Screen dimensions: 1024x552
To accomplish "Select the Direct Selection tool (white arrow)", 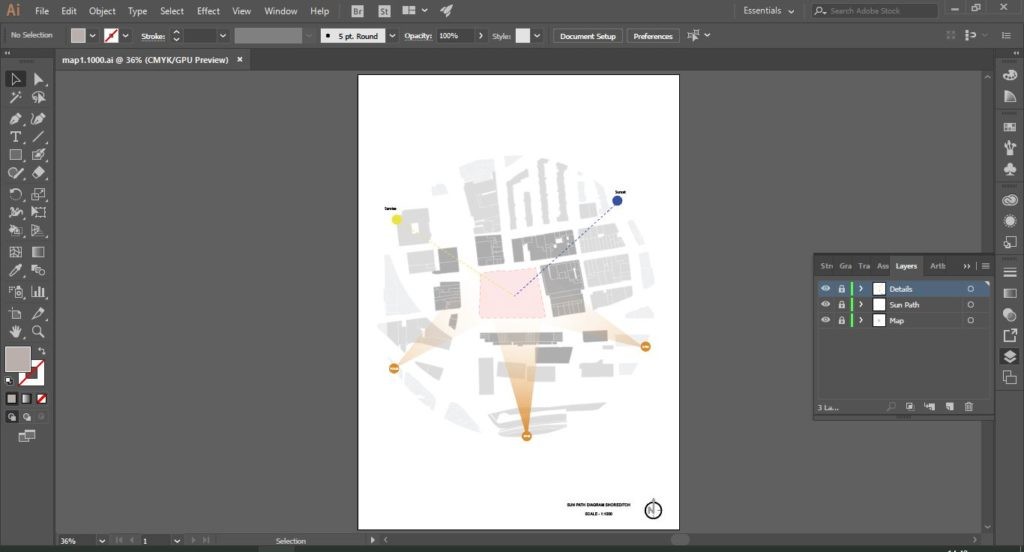I will [39, 79].
